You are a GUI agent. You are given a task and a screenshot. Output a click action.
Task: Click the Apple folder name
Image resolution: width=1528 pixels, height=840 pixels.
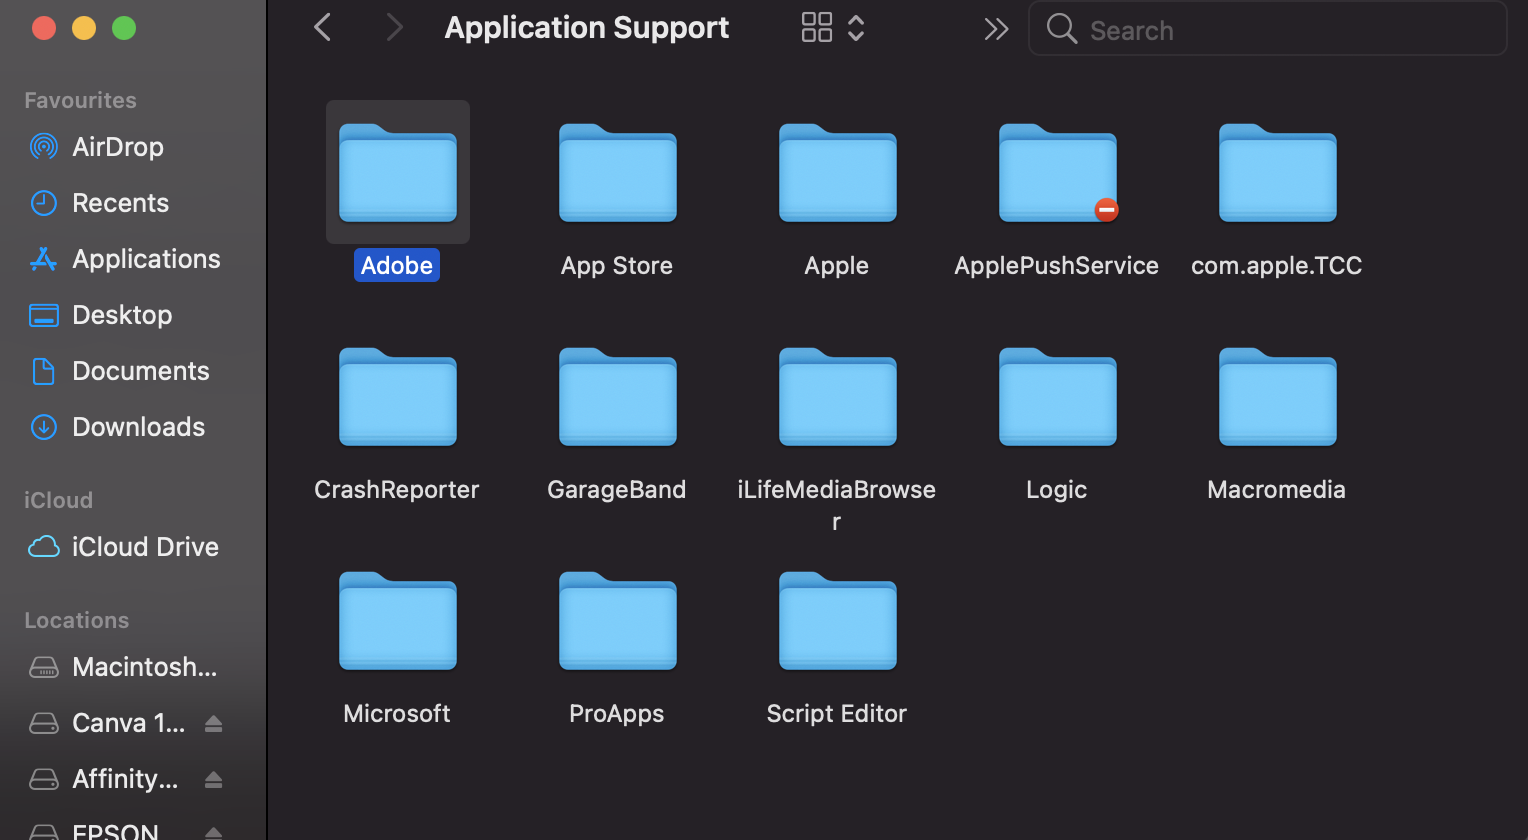[837, 266]
